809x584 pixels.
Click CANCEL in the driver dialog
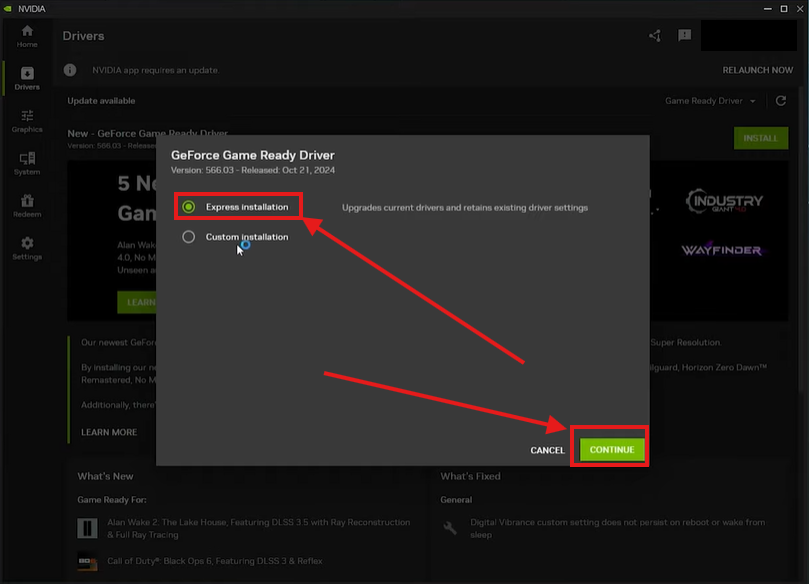coord(547,450)
